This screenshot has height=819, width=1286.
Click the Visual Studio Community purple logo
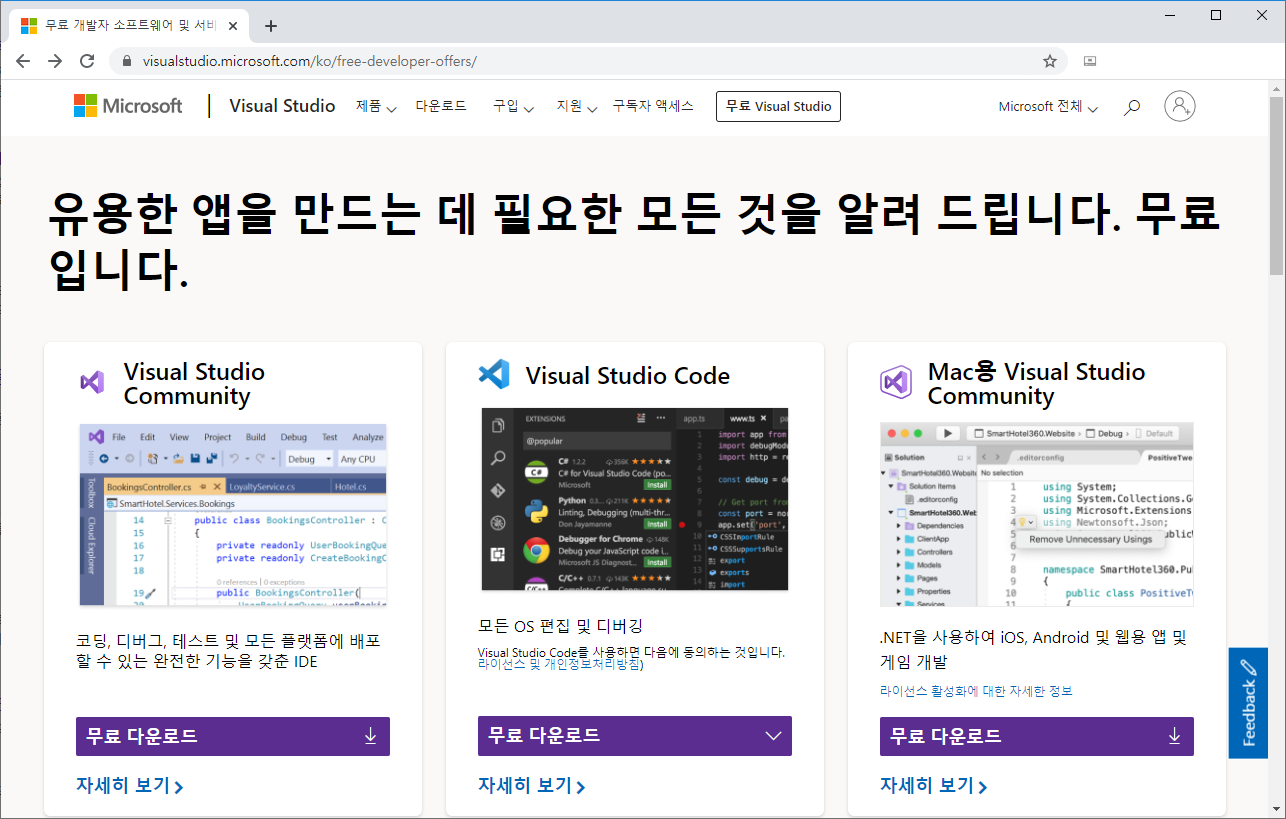[92, 382]
